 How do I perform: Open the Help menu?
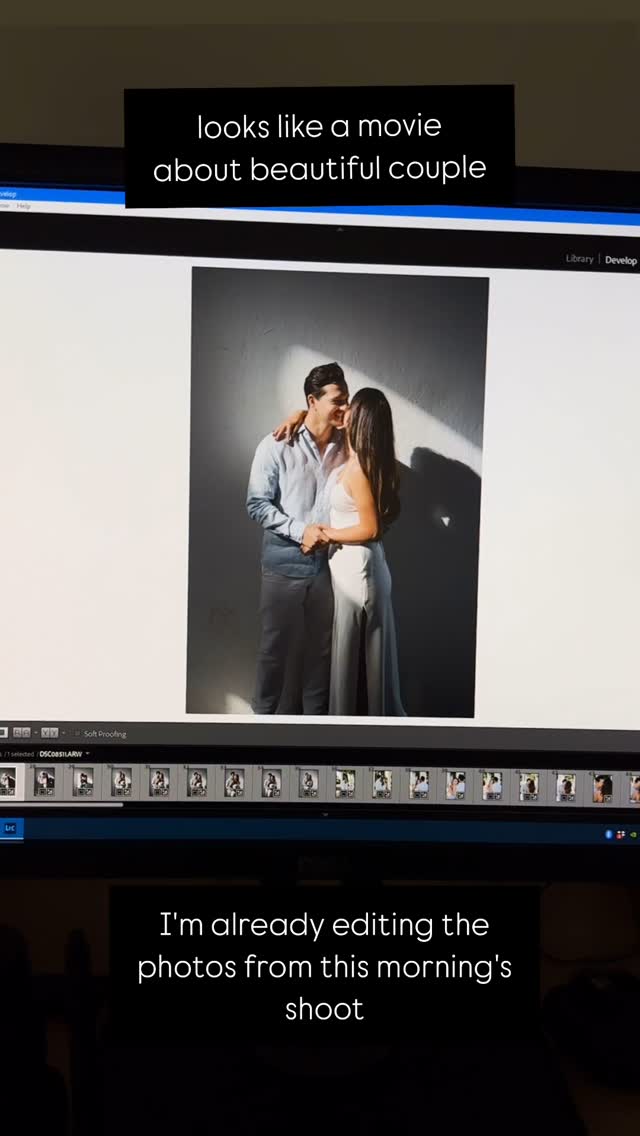[x=24, y=206]
